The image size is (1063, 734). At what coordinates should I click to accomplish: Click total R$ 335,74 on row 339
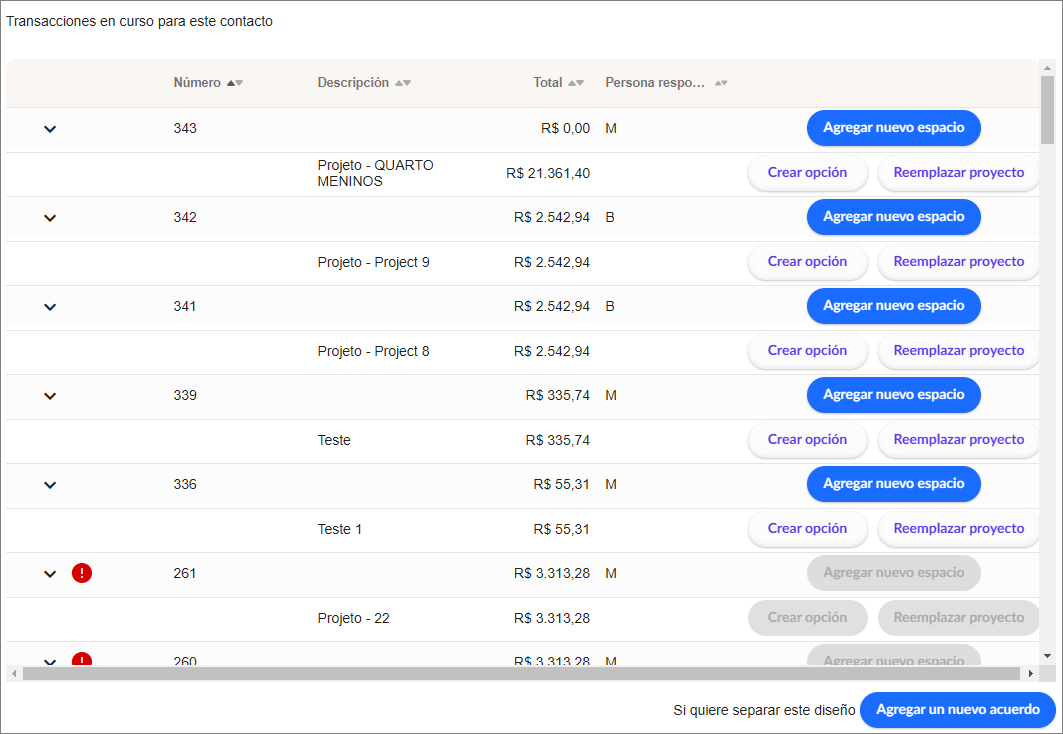[x=558, y=395]
